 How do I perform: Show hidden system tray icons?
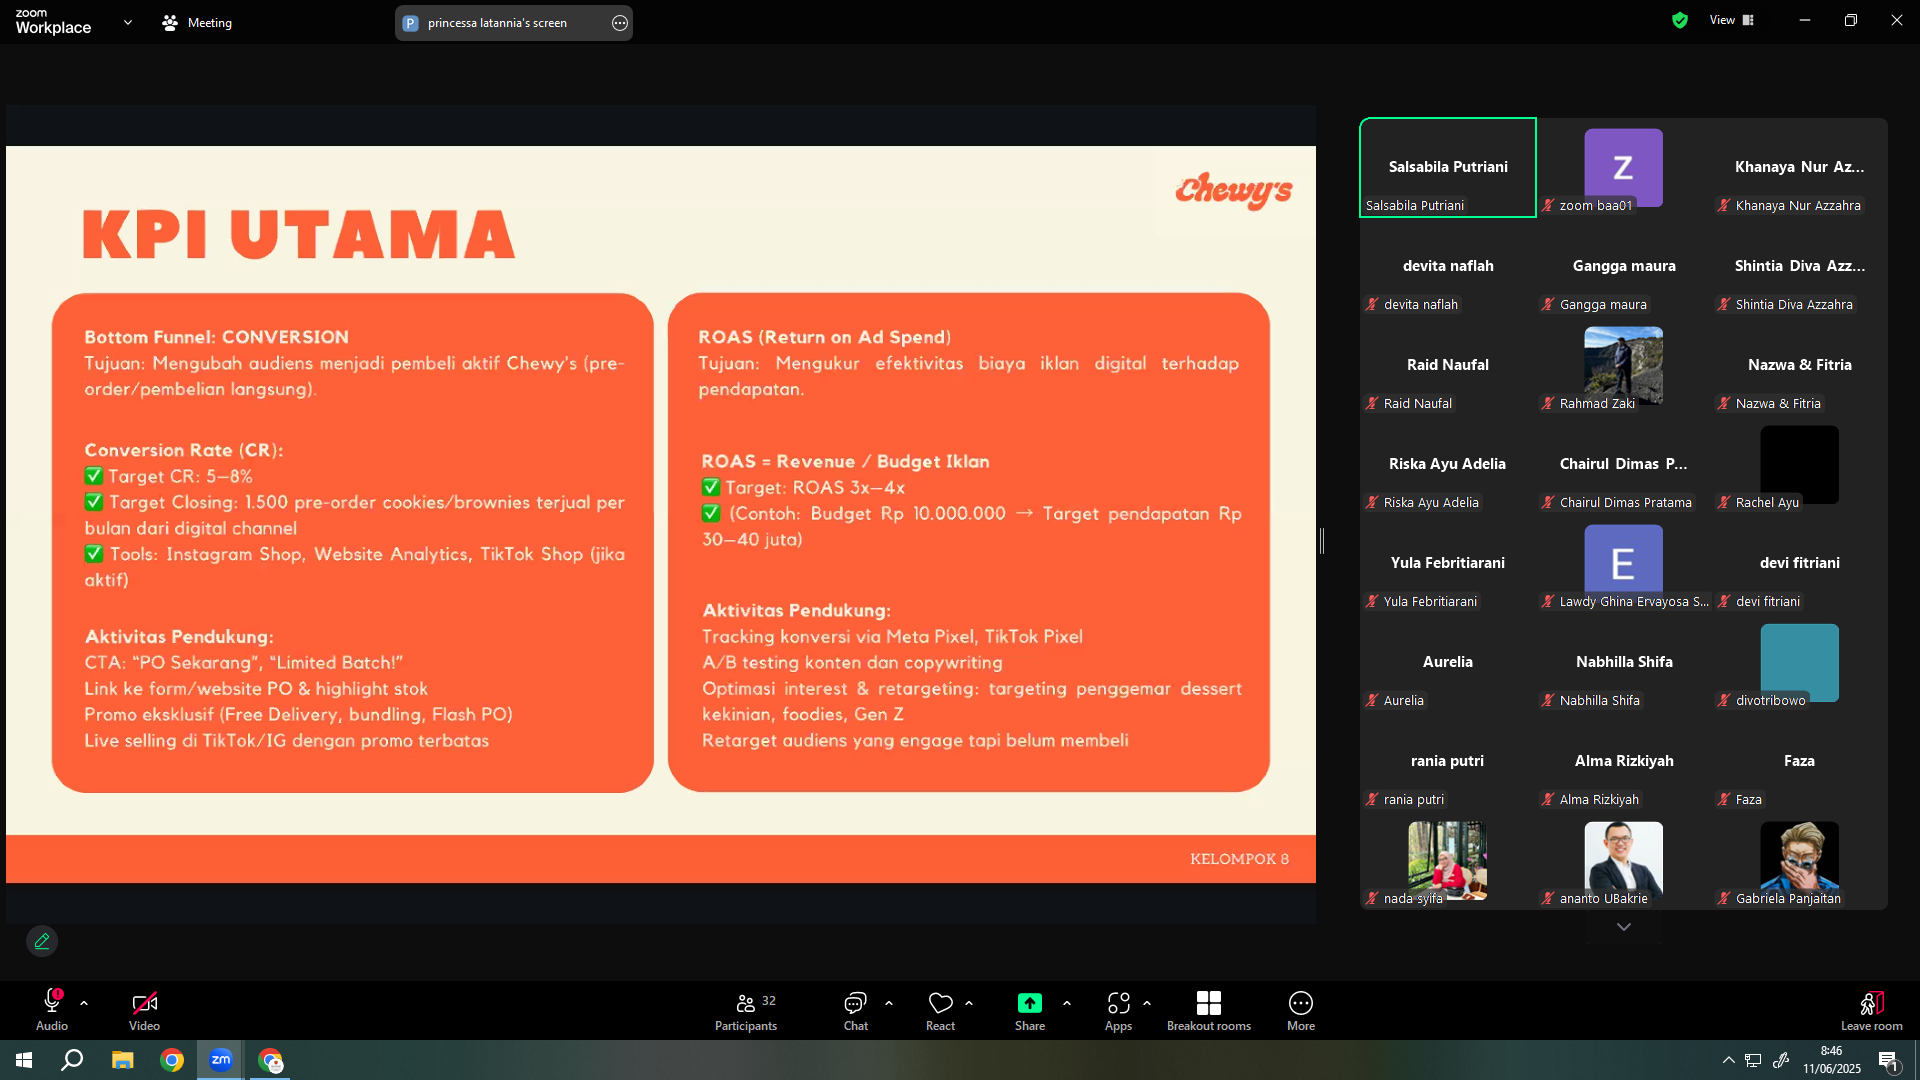[x=1728, y=1060]
